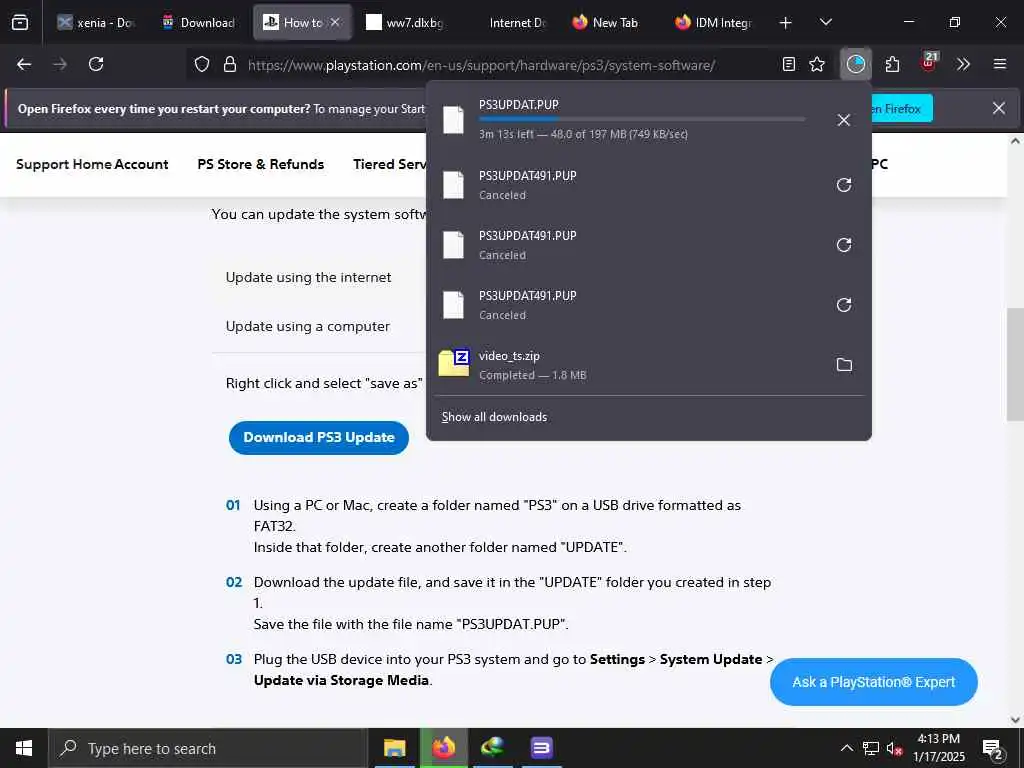Click the Downloads toolbar button
The height and width of the screenshot is (768, 1024).
[856, 64]
